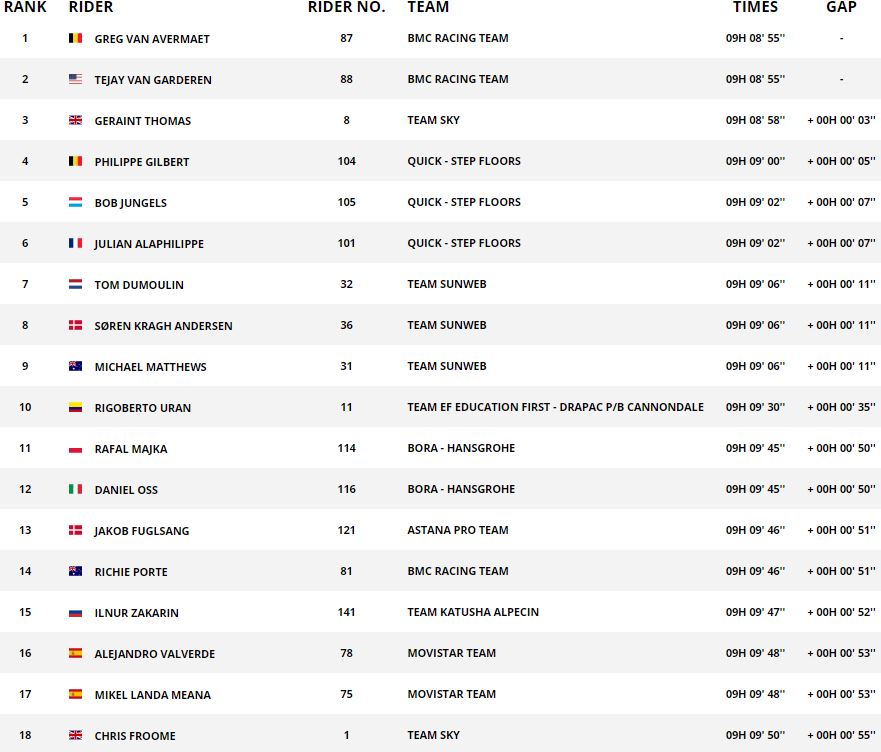Click the Colombian flag beside Rigoberto Uran
The width and height of the screenshot is (881, 752).
[75, 407]
